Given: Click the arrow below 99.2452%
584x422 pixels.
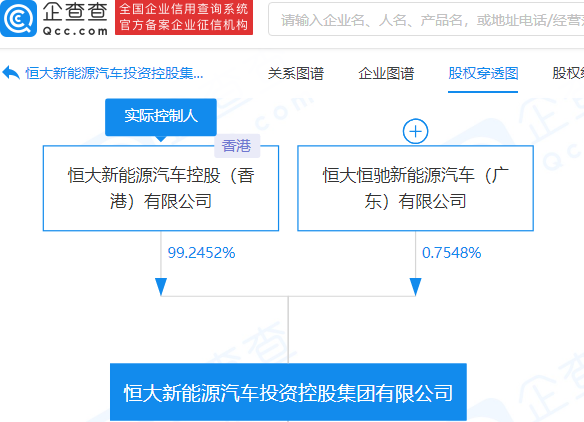Looking at the screenshot, I should 161,287.
